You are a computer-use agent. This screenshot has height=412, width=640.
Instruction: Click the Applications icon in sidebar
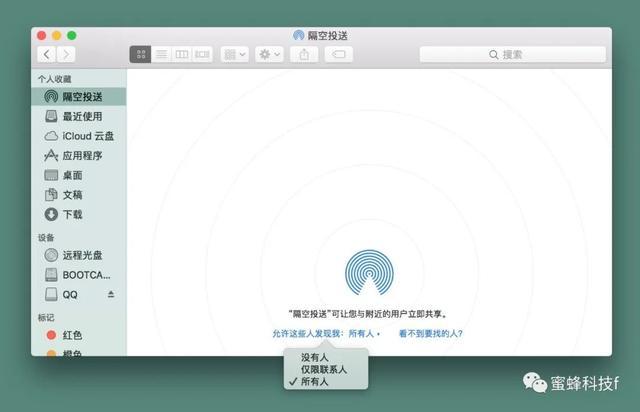pos(51,156)
